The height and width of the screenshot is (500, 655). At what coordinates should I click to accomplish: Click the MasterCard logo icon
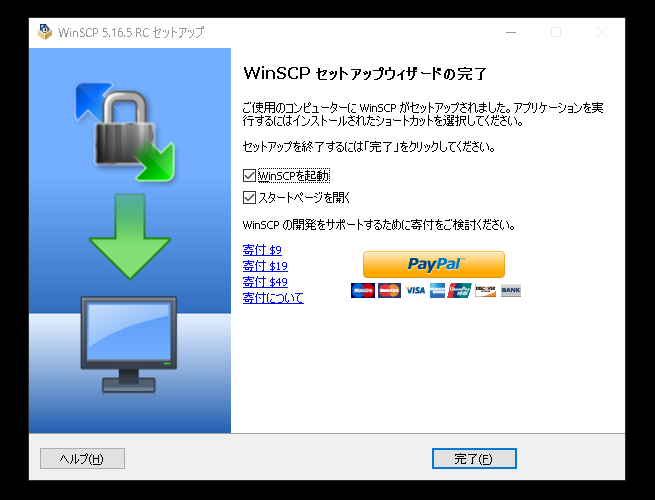coord(389,290)
